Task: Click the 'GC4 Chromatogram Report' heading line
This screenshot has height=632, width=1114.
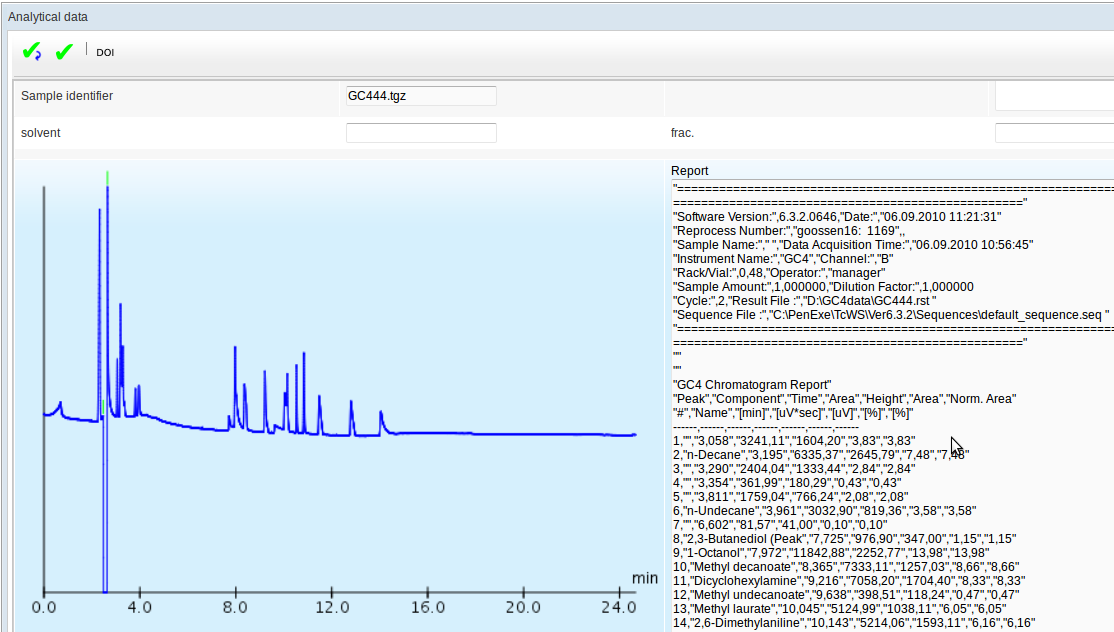Action: click(x=752, y=385)
